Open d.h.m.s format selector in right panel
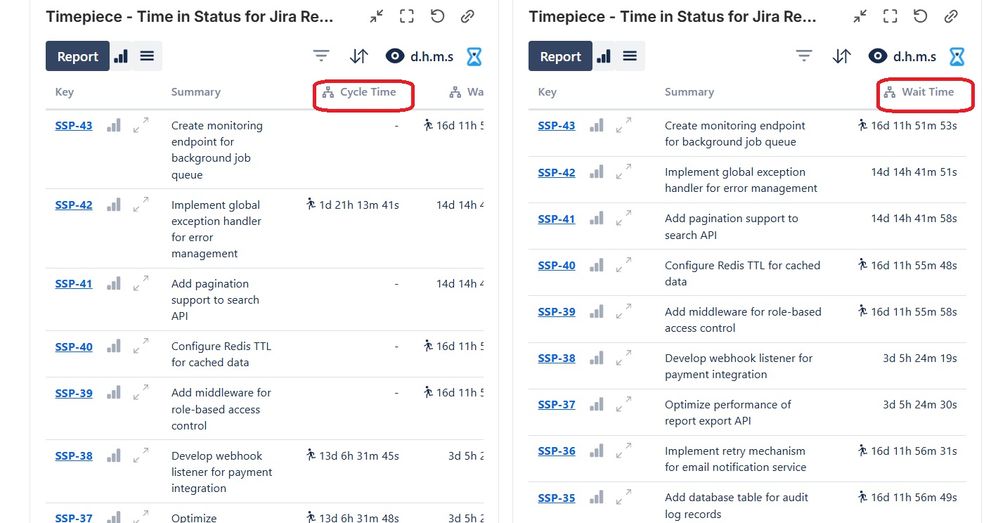Screen dimensions: 998x523 click(902, 56)
